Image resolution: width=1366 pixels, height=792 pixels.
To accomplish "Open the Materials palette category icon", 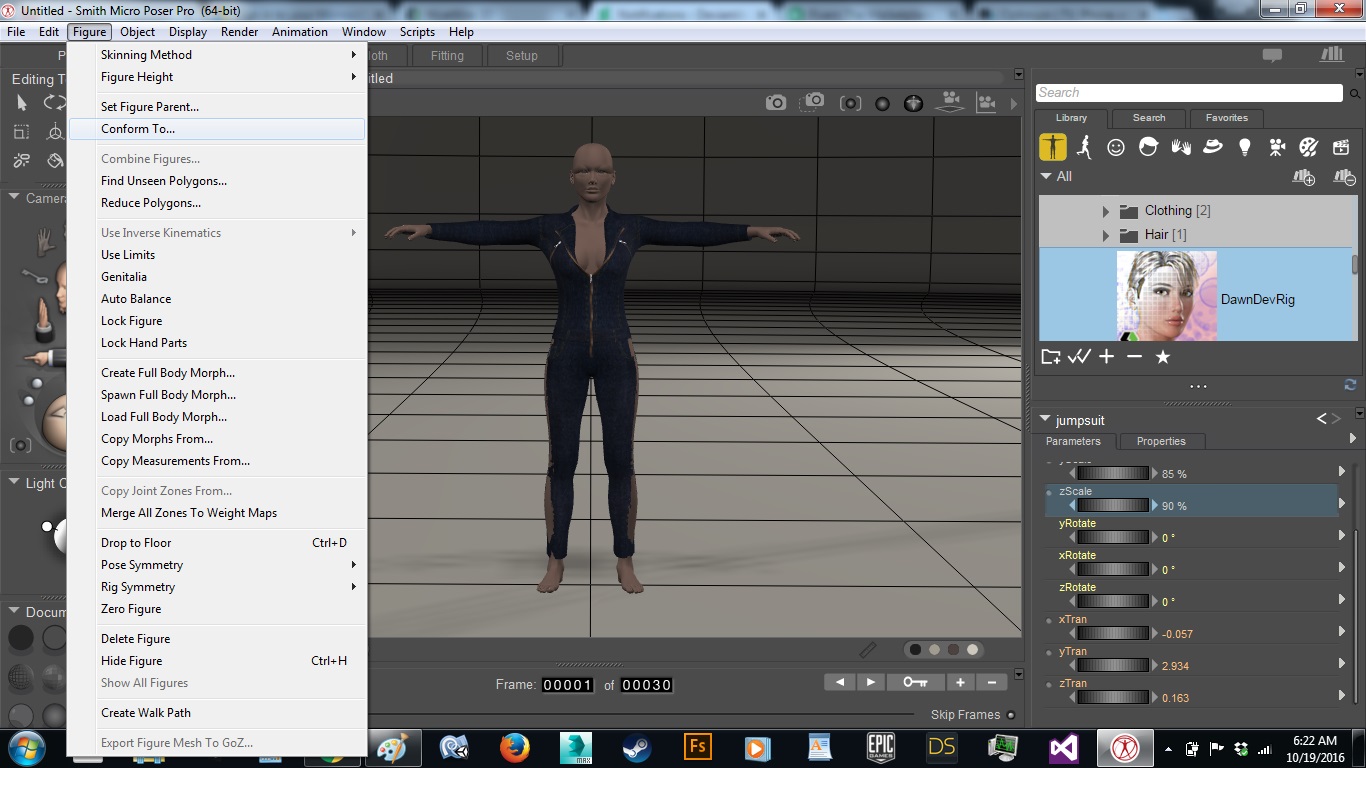I will [x=1308, y=147].
